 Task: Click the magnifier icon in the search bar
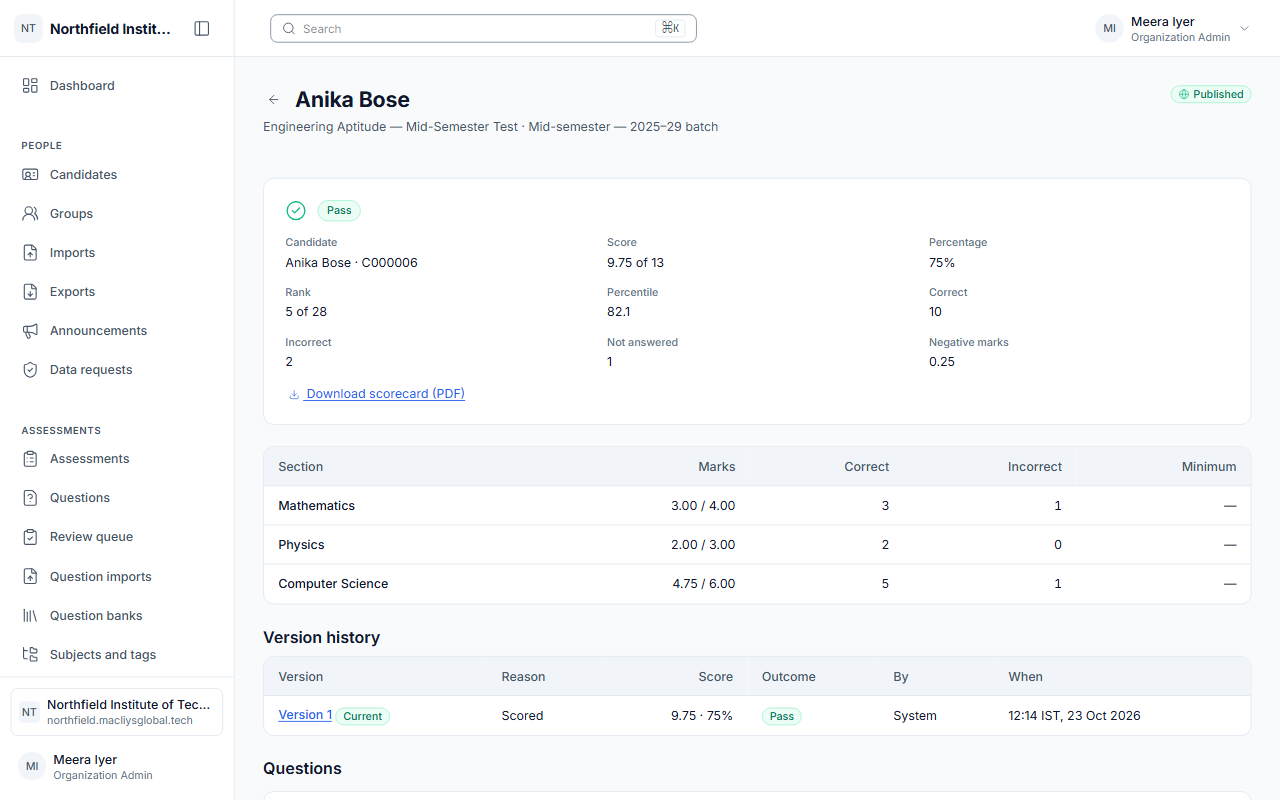click(289, 29)
